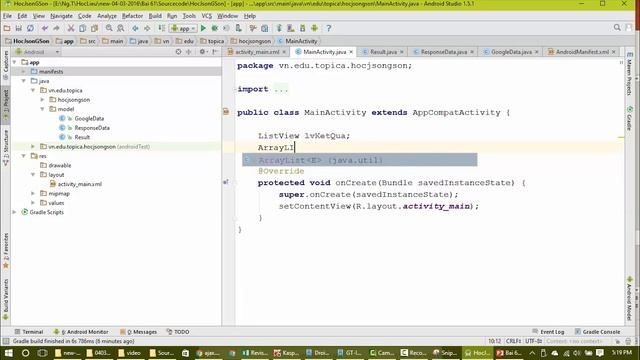This screenshot has height=360, width=640.
Task: Click the navigate Back arrow icon
Action: (135, 28)
